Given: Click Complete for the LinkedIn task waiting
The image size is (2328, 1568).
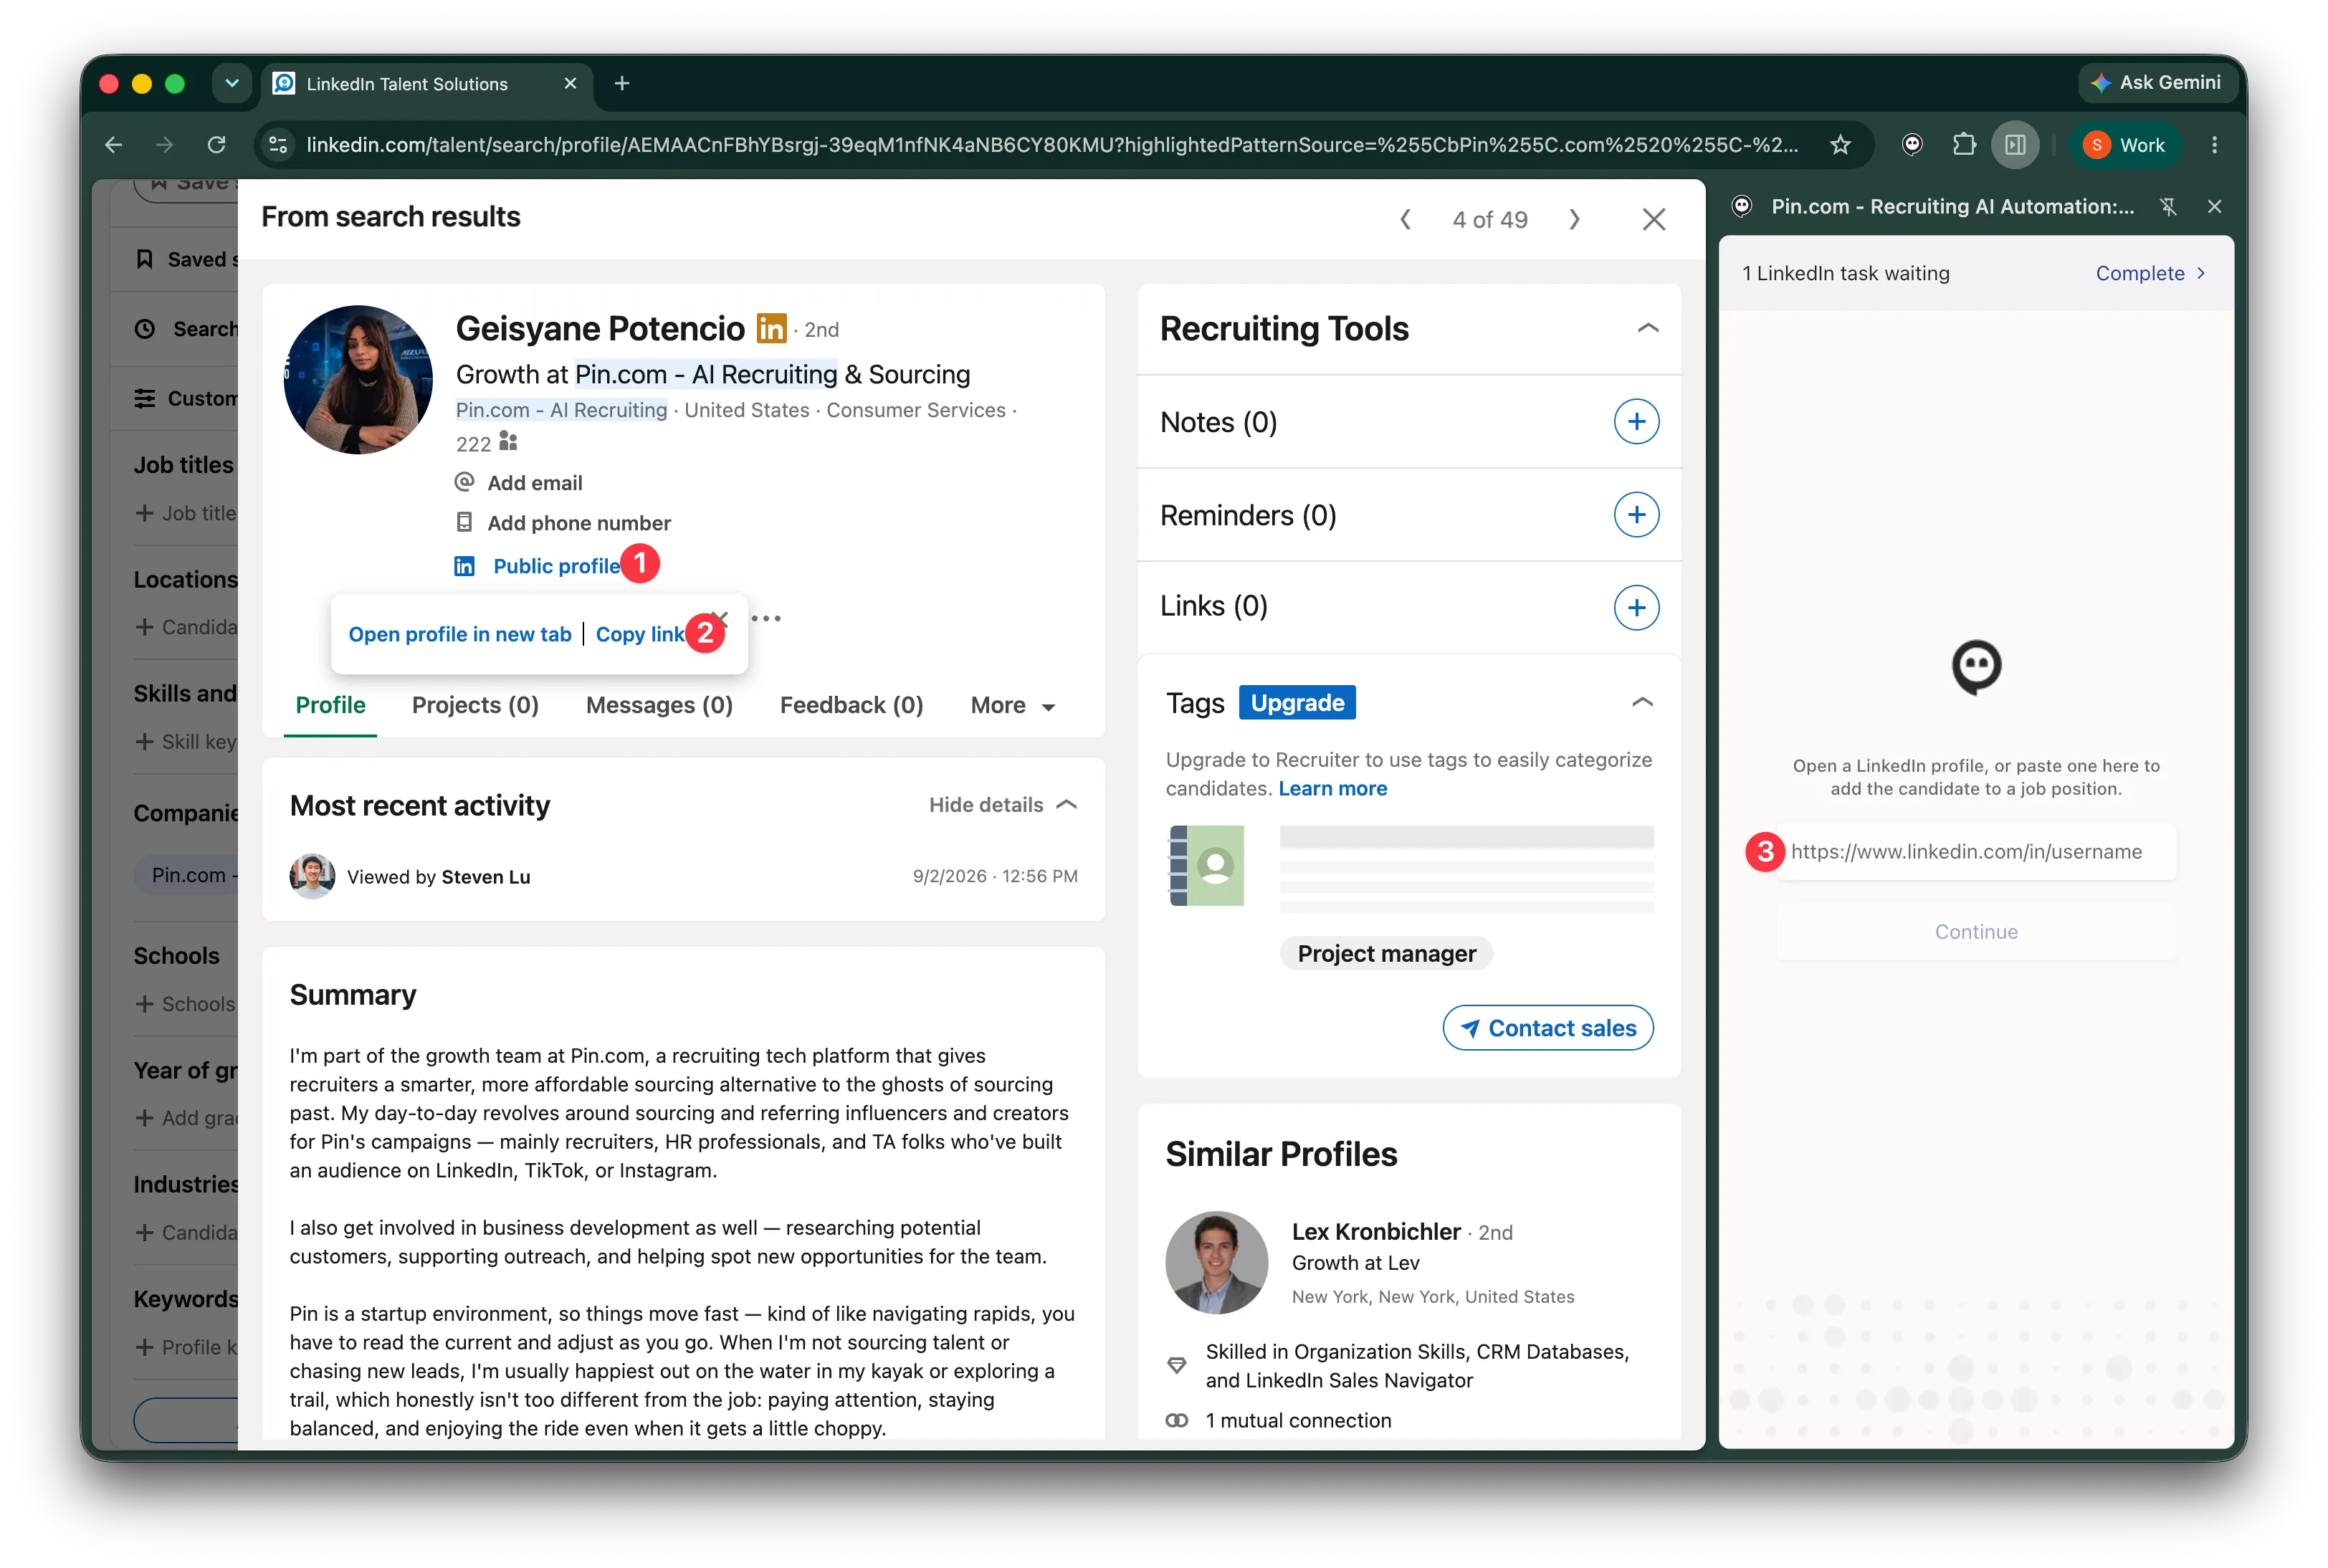Looking at the screenshot, I should (x=2150, y=273).
